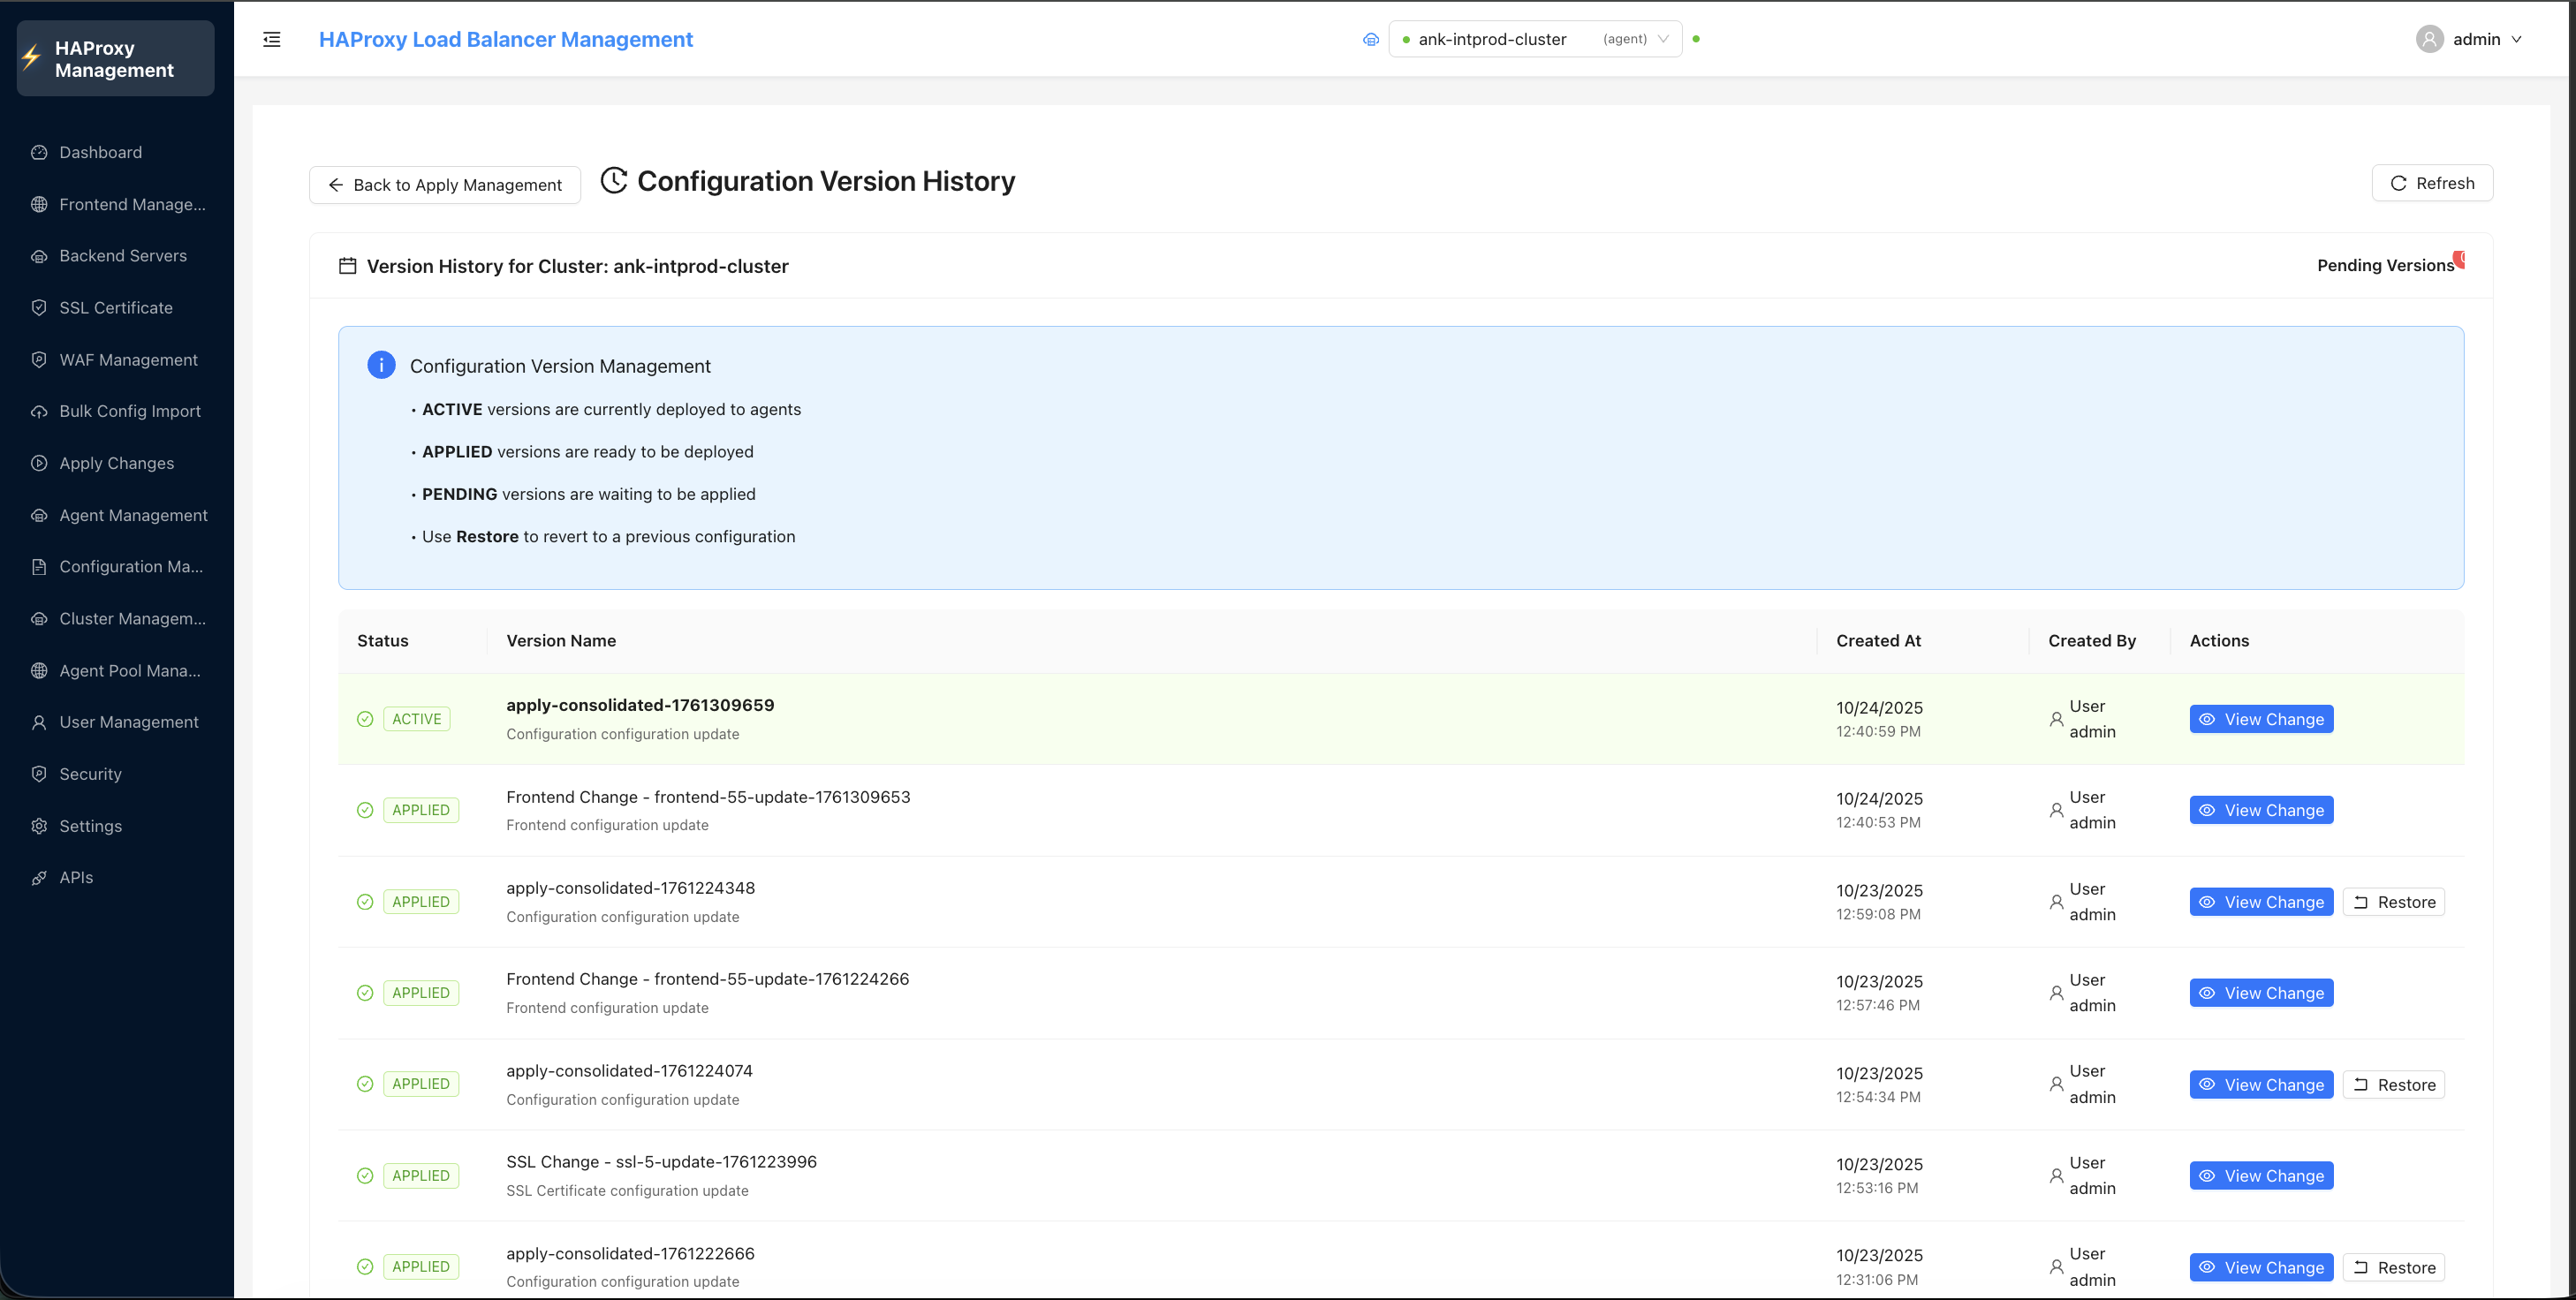Select version name apply-consolidated-1761309659

click(x=640, y=705)
